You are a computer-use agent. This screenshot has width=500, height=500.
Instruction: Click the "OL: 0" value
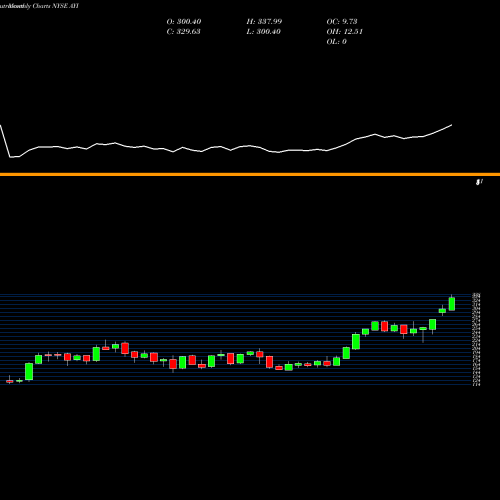[x=336, y=42]
